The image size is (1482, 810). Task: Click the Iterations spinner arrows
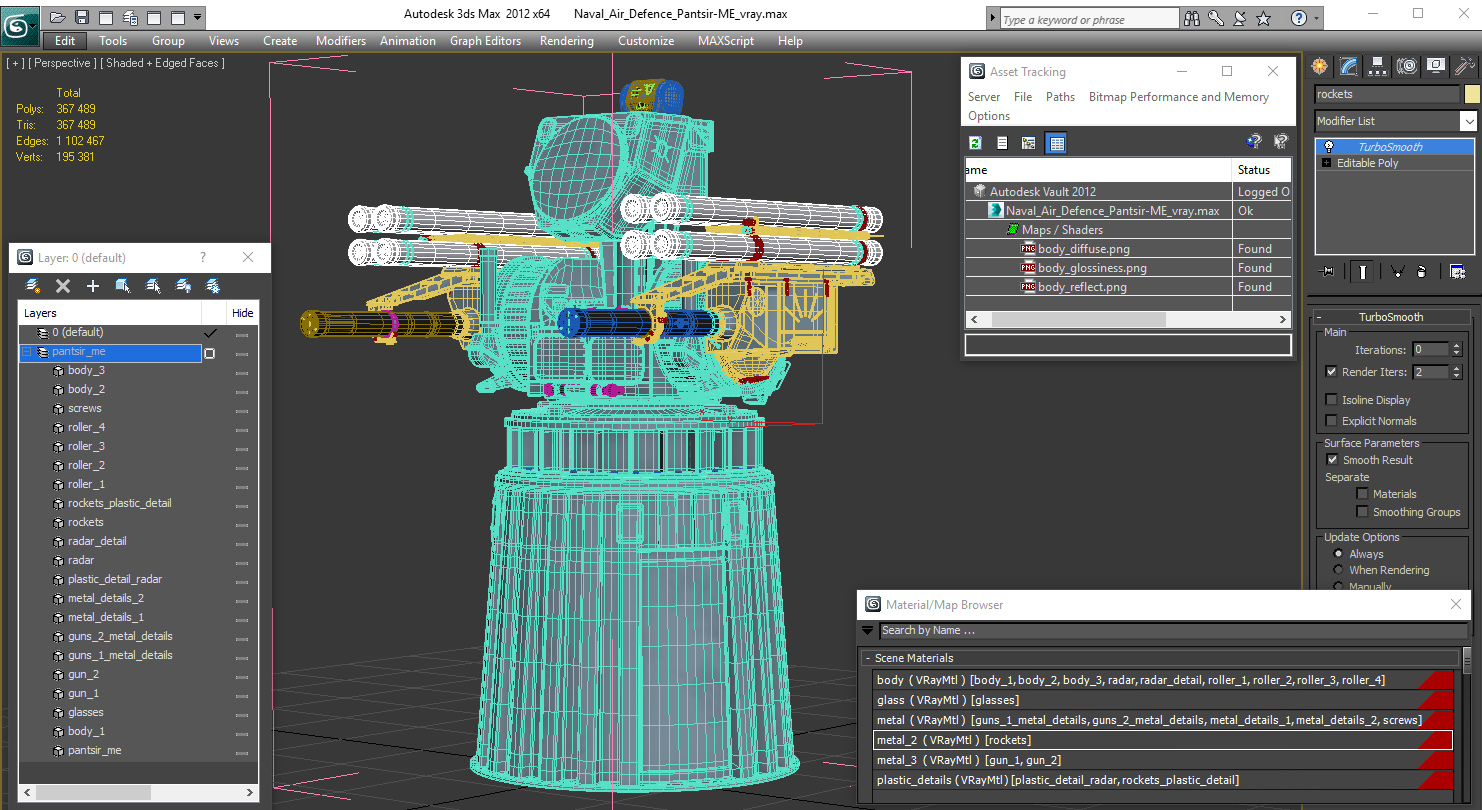click(1456, 349)
